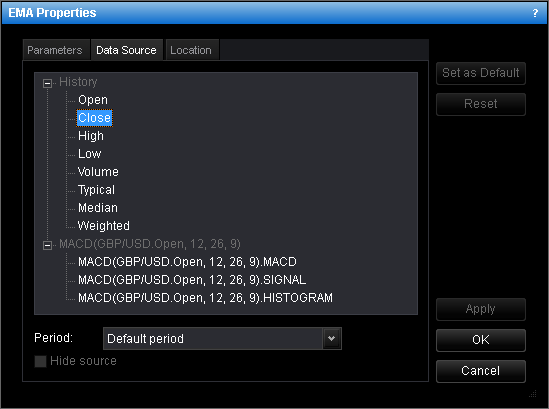The width and height of the screenshot is (549, 409).
Task: Select Volume as data source
Action: pos(98,172)
